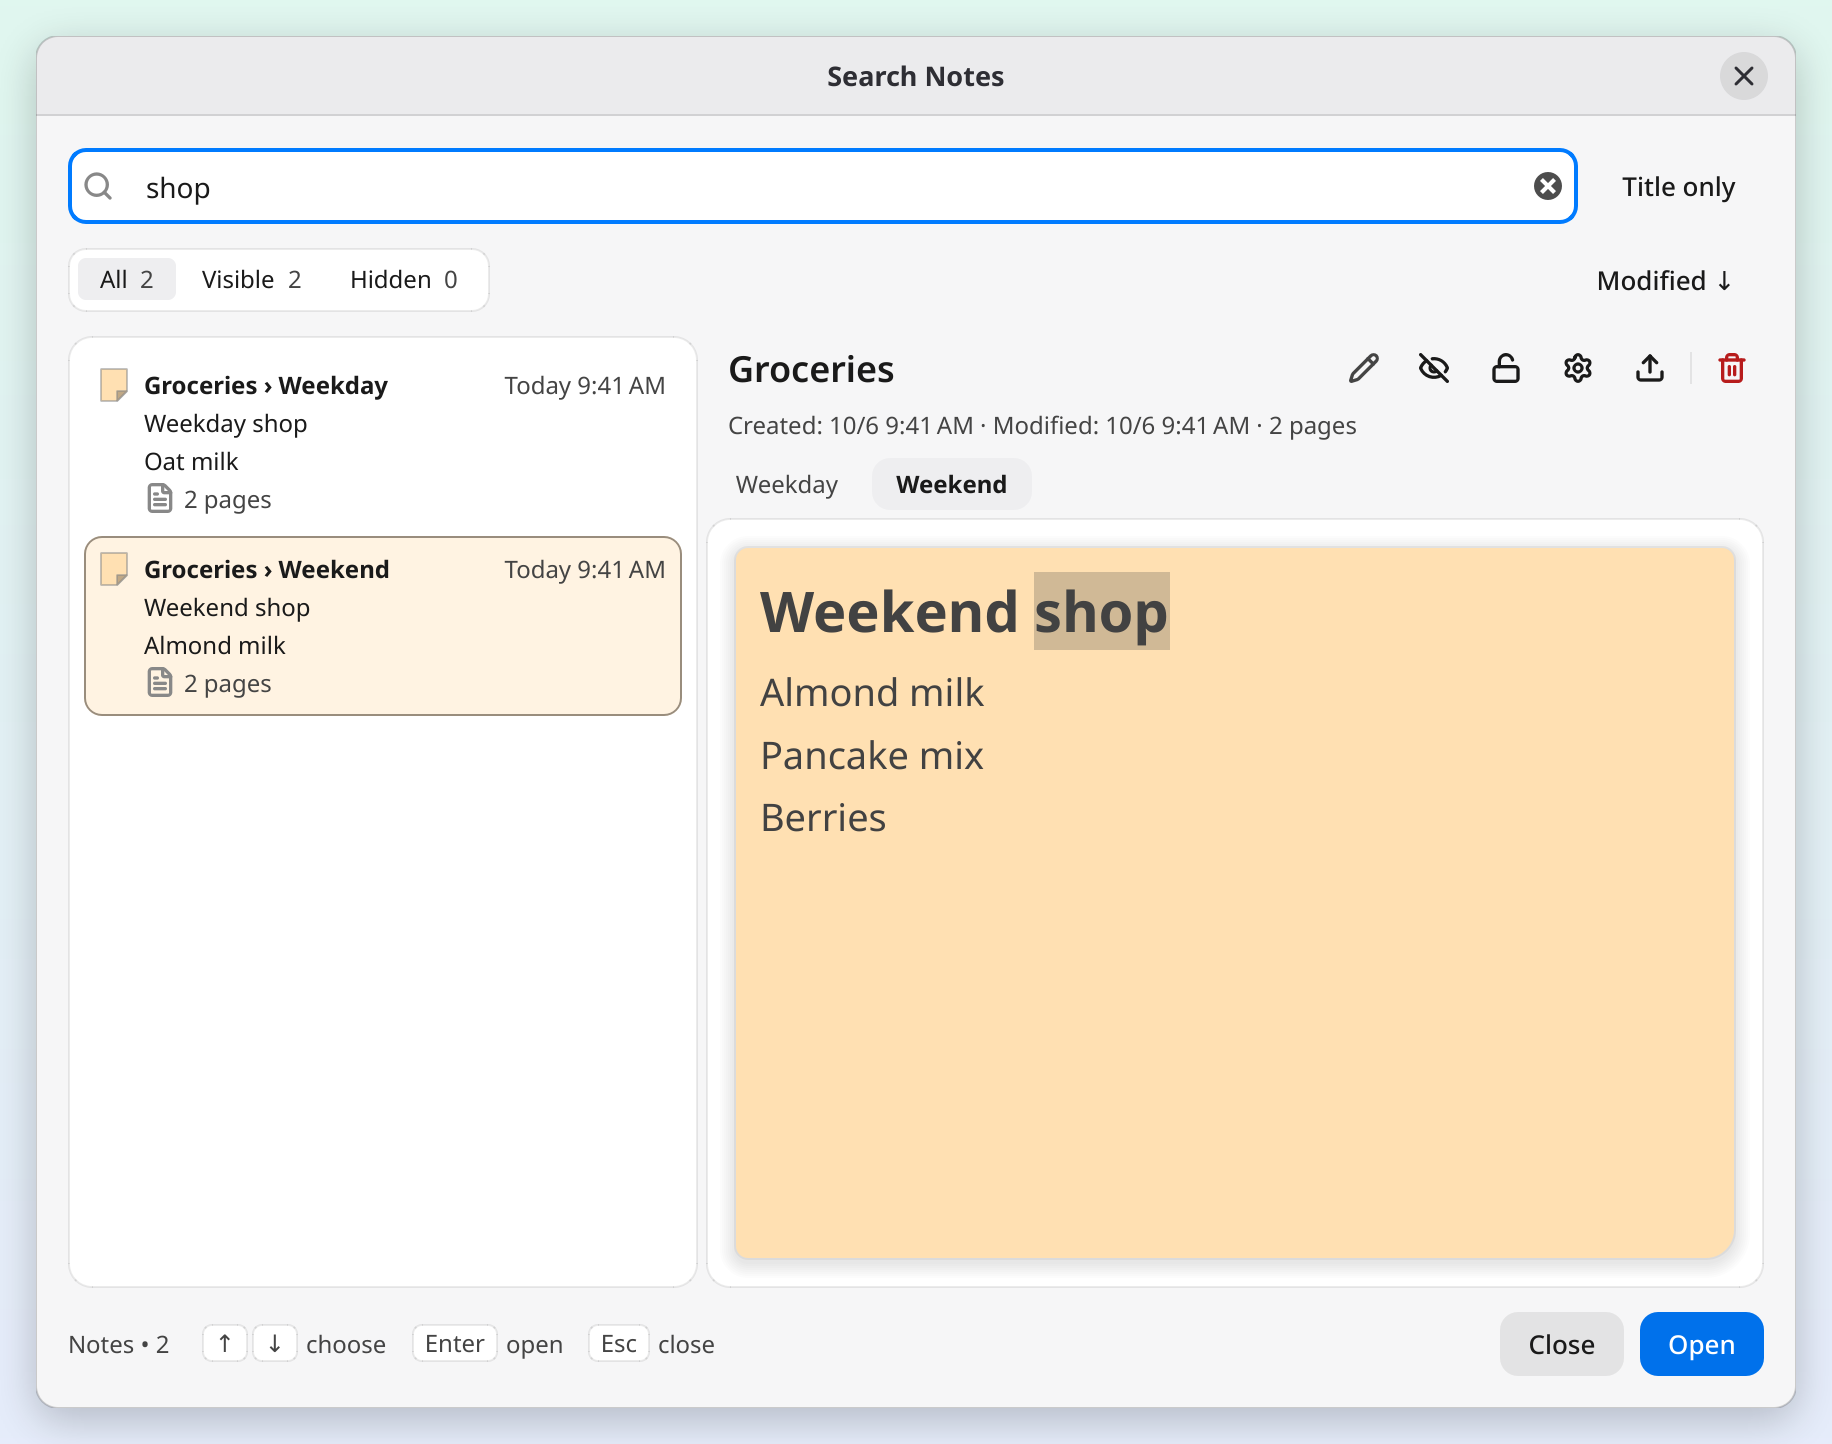Switch to the Weekday page tab
1832x1444 pixels.
(787, 484)
